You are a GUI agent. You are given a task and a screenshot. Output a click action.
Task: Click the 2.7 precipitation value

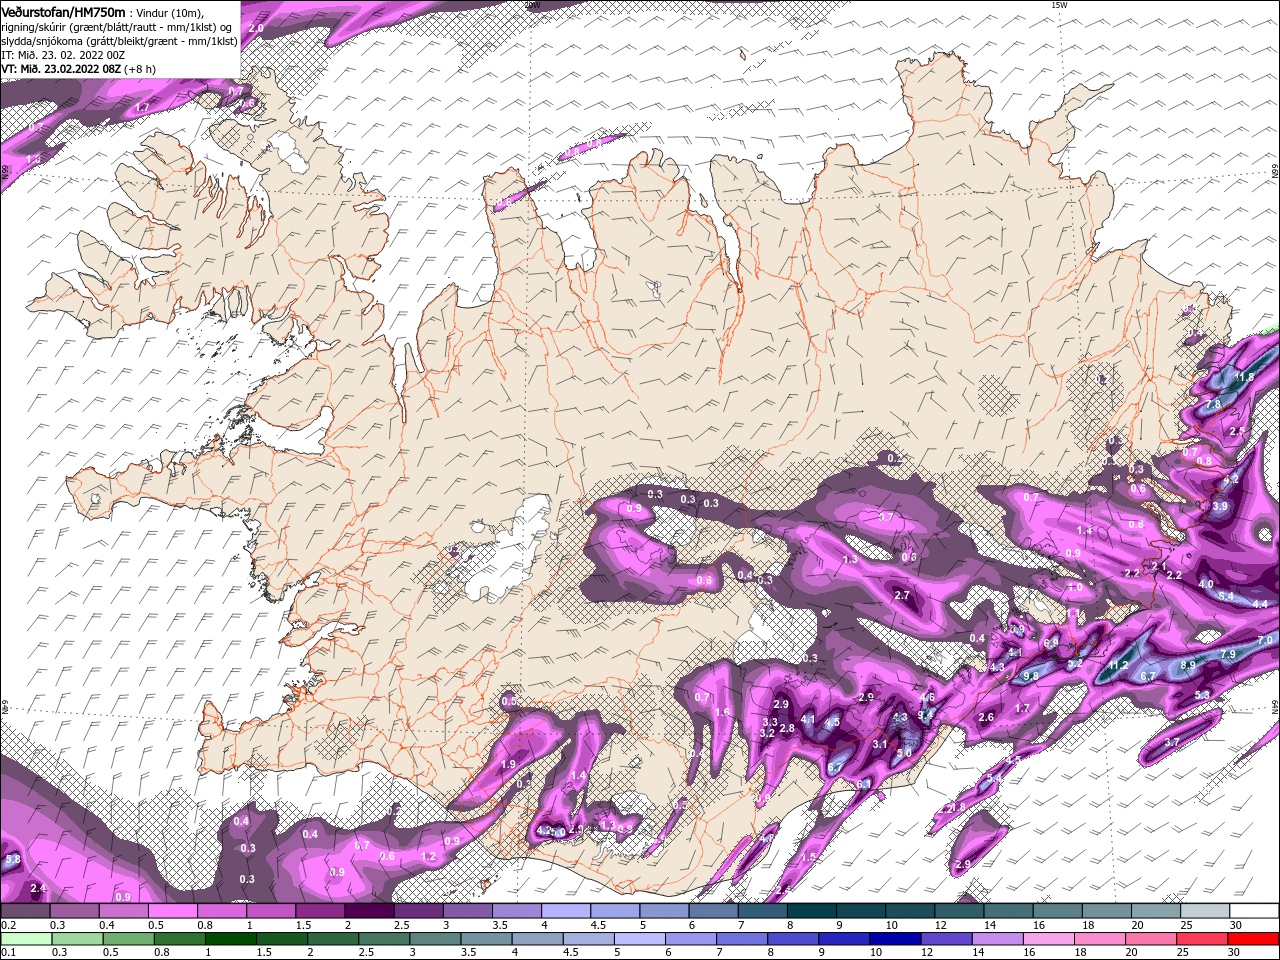coord(902,596)
